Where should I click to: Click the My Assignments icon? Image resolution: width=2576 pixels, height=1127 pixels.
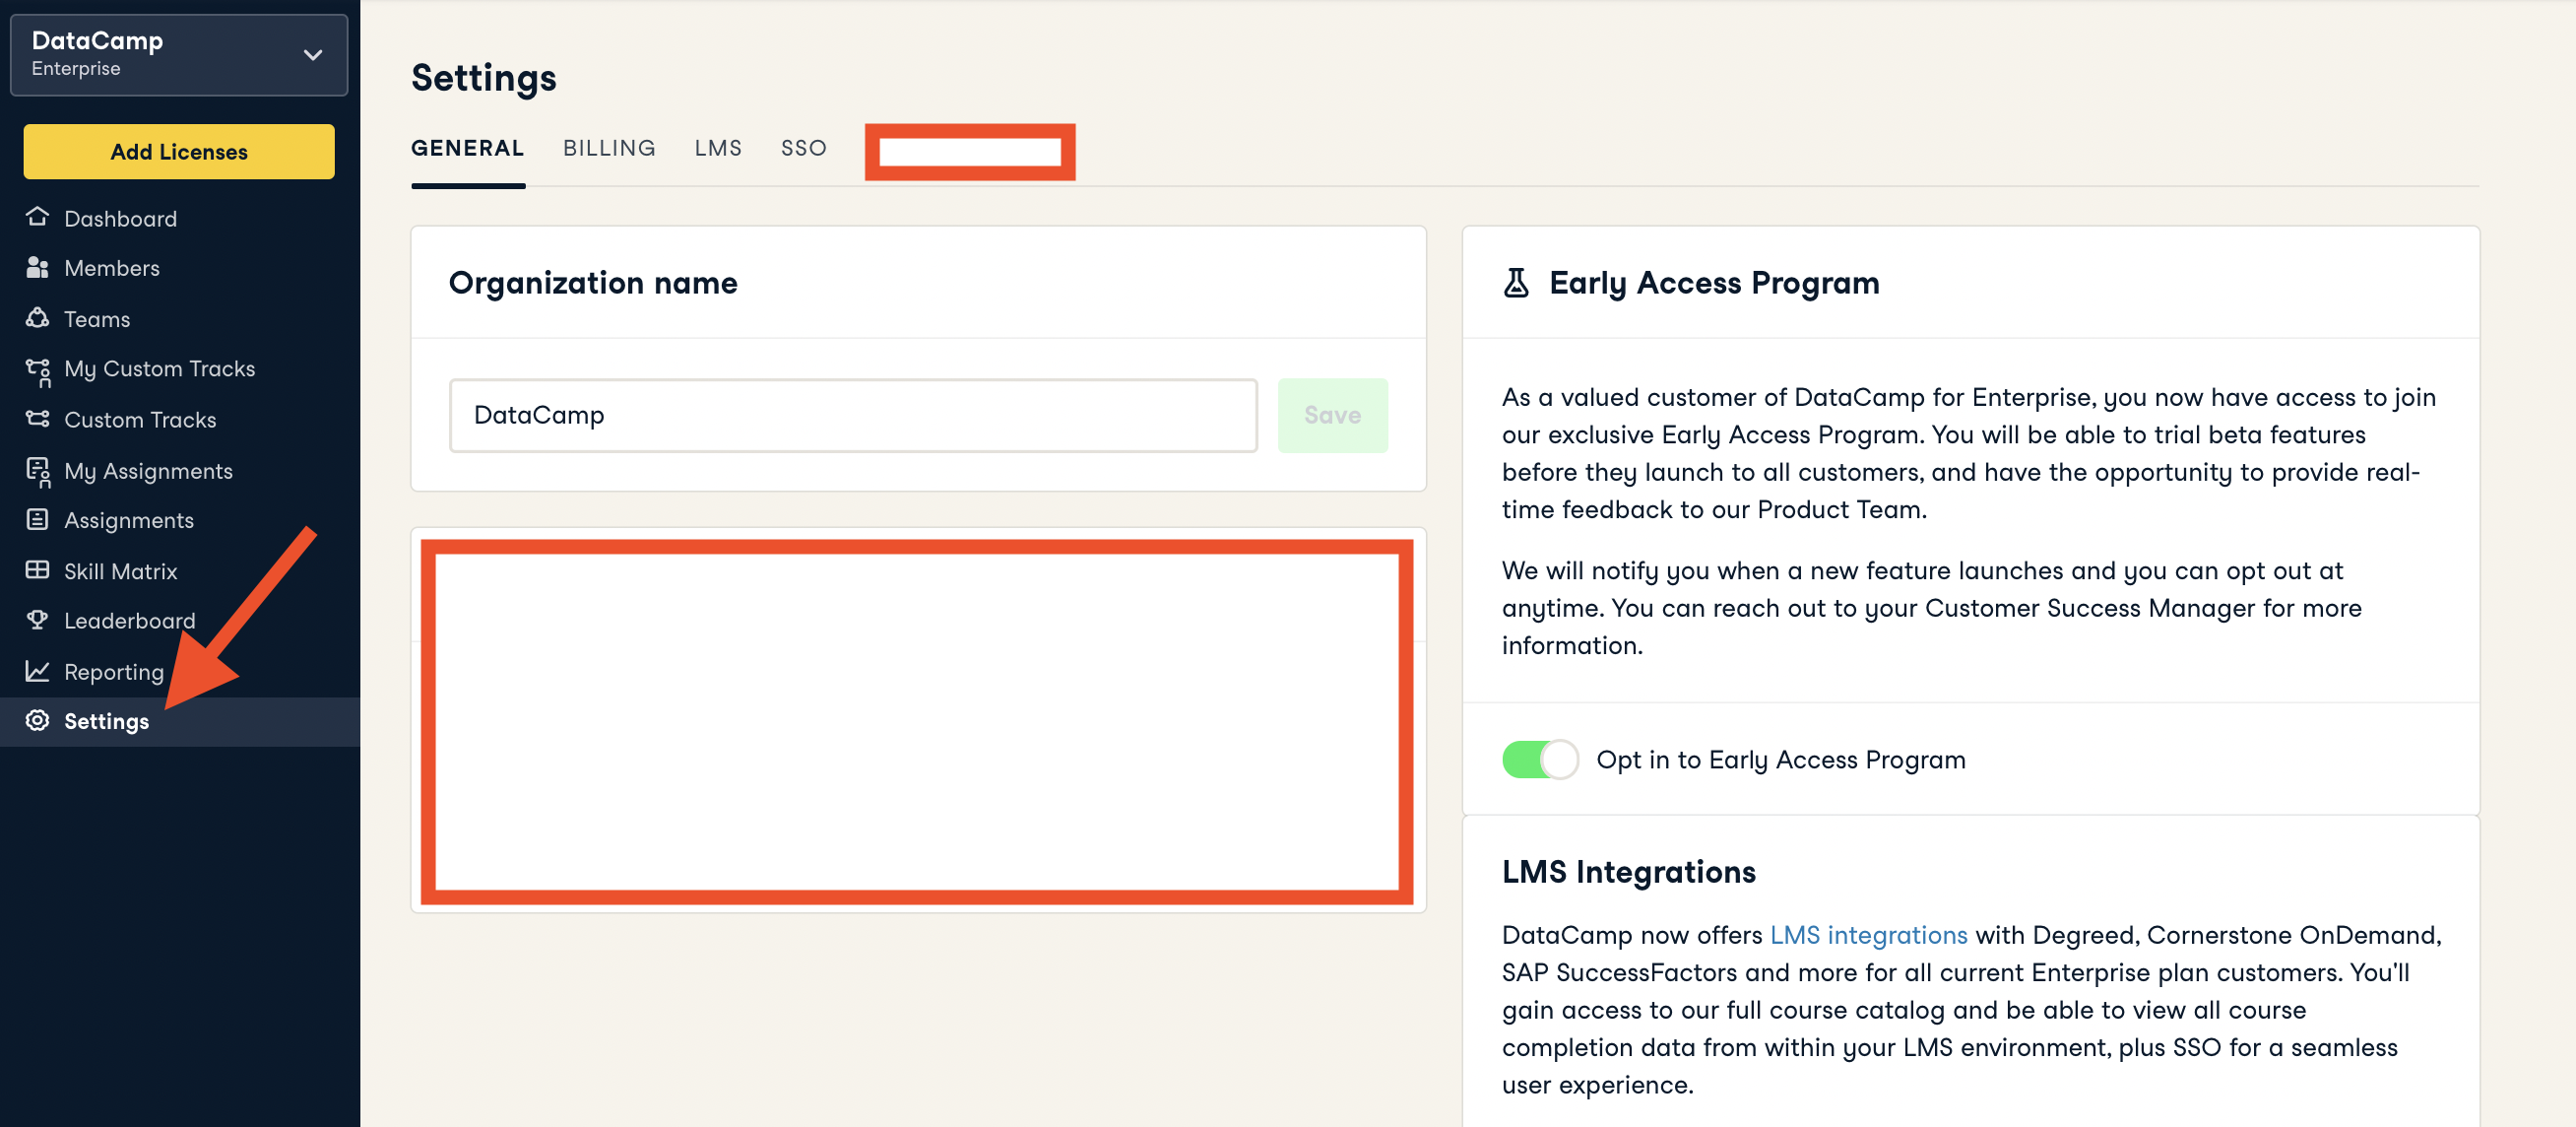pos(38,471)
